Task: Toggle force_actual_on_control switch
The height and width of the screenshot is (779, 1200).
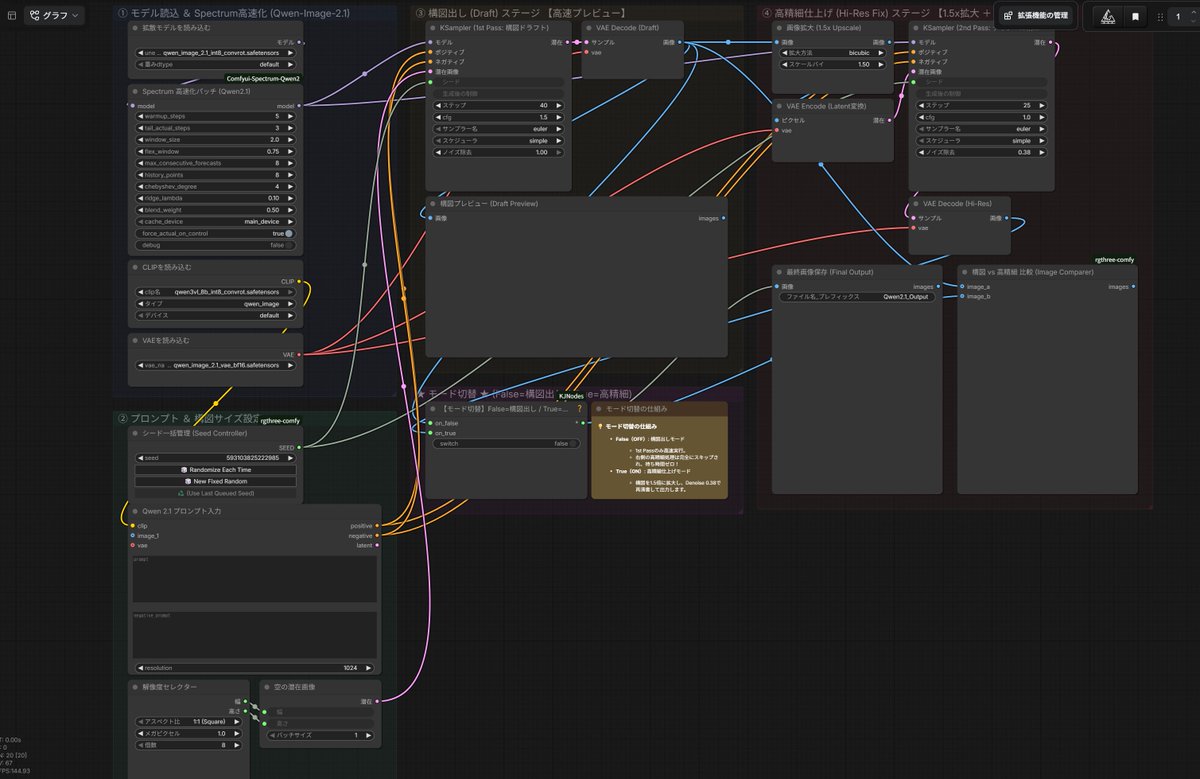Action: (288, 233)
